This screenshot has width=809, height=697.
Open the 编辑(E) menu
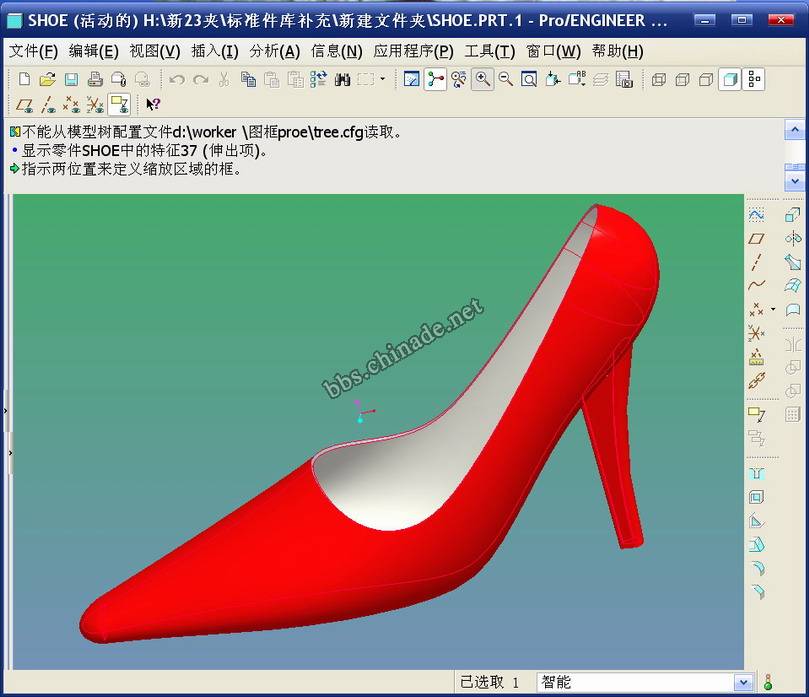click(93, 51)
